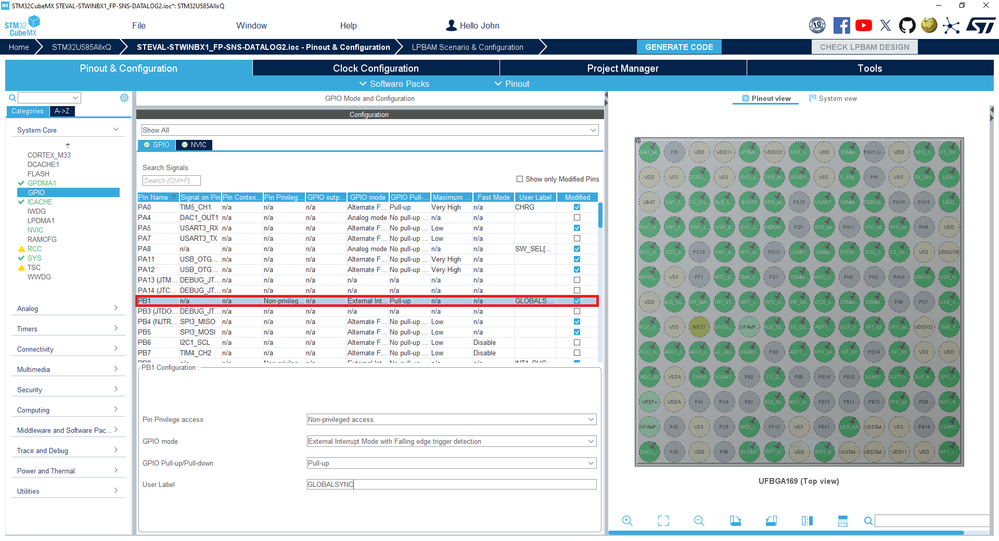Rotate the chip view clockwise
The height and width of the screenshot is (541, 999).
pos(735,521)
